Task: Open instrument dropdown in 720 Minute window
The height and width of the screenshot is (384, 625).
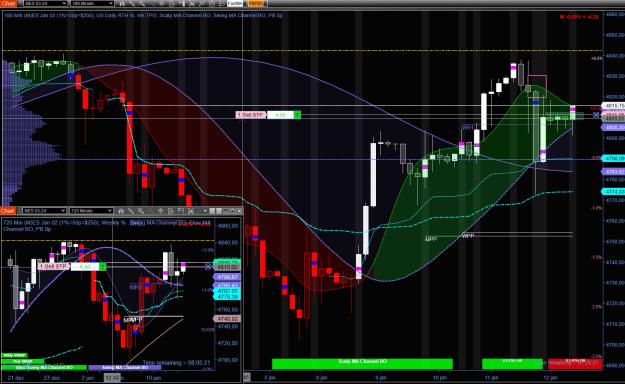Action: [x=44, y=211]
